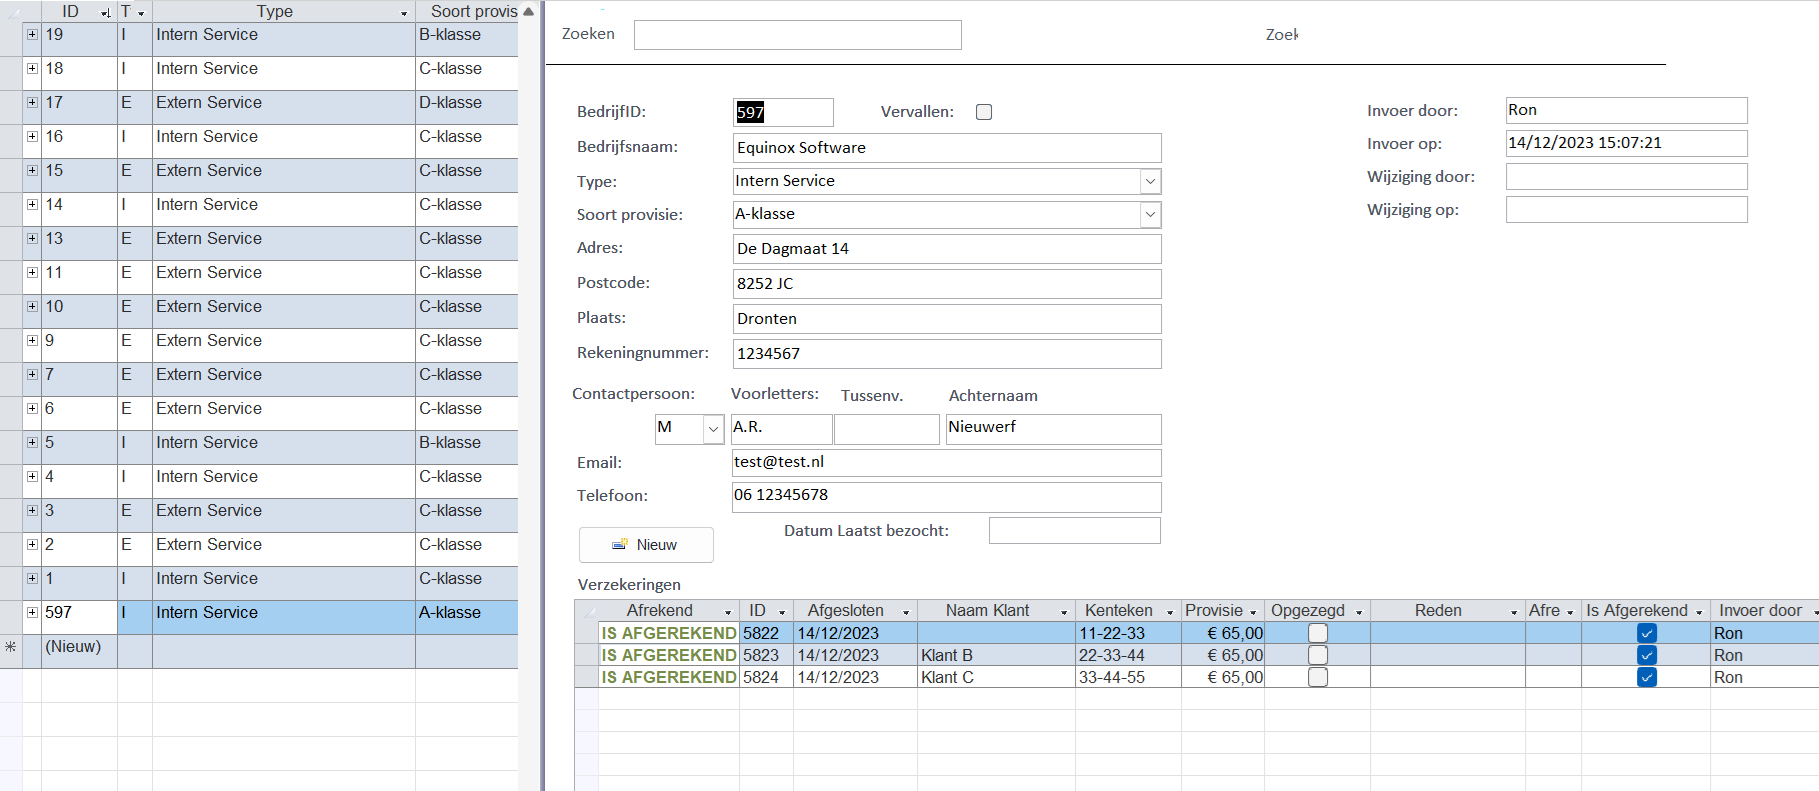Click the Invoer op date field
Screen dimensions: 1819x791
(x=1627, y=143)
